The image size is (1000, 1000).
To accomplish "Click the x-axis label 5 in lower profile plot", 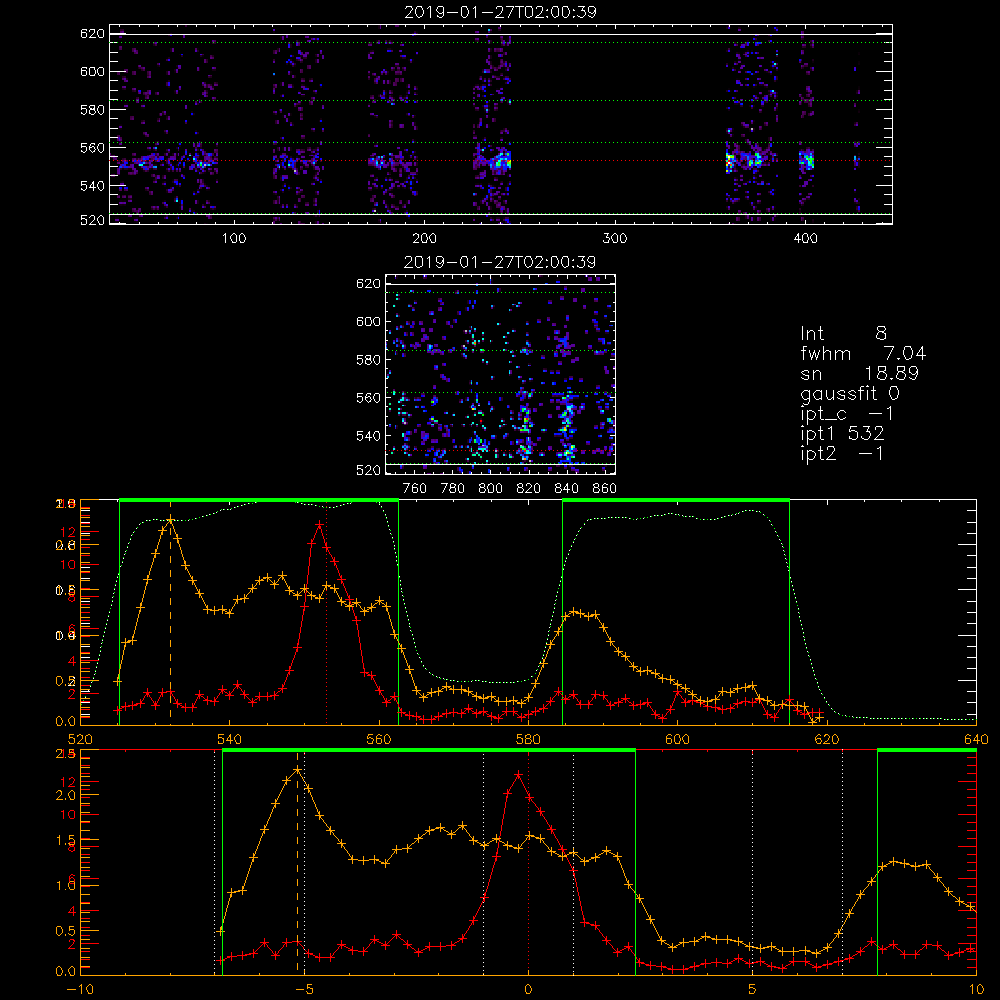I will pos(753,990).
